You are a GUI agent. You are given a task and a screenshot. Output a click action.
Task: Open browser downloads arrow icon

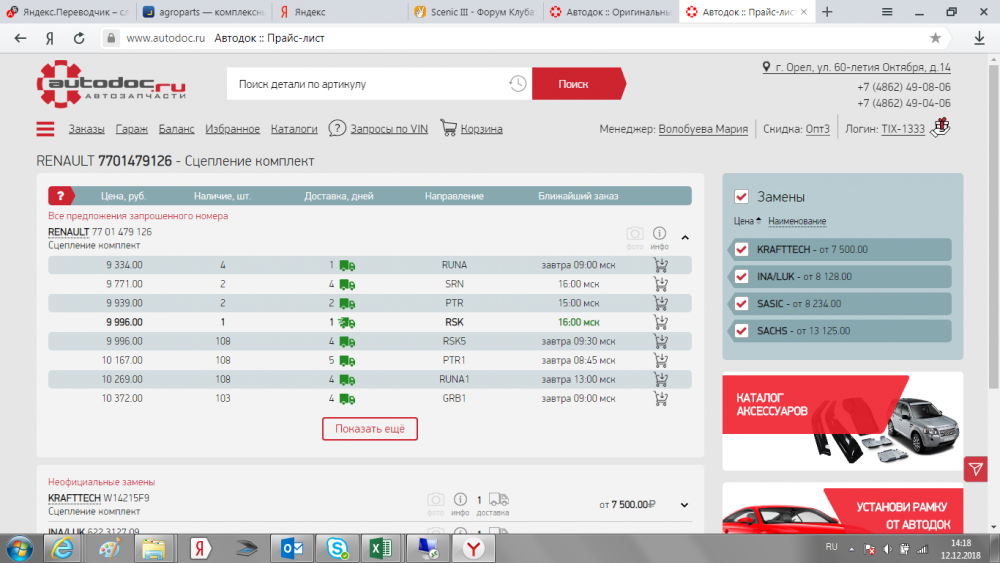point(979,38)
